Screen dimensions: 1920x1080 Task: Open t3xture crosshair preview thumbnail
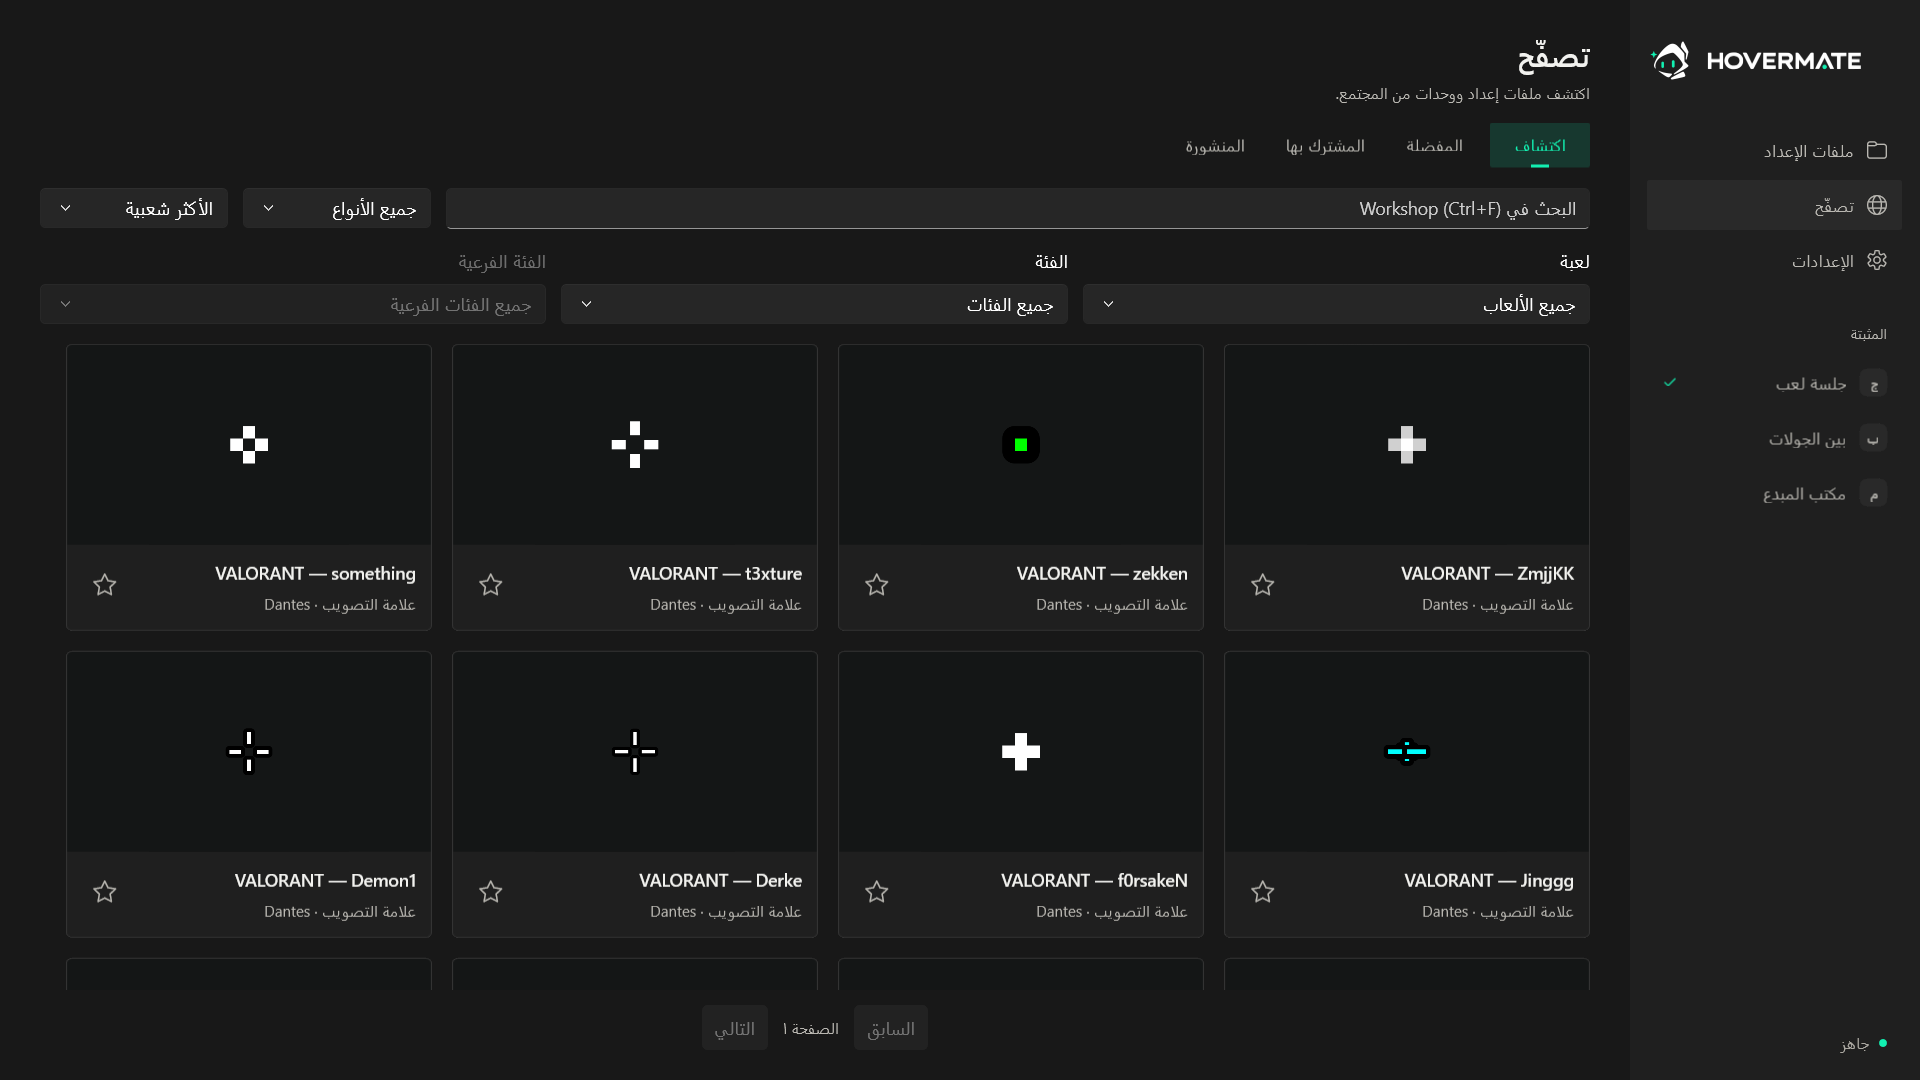point(635,445)
